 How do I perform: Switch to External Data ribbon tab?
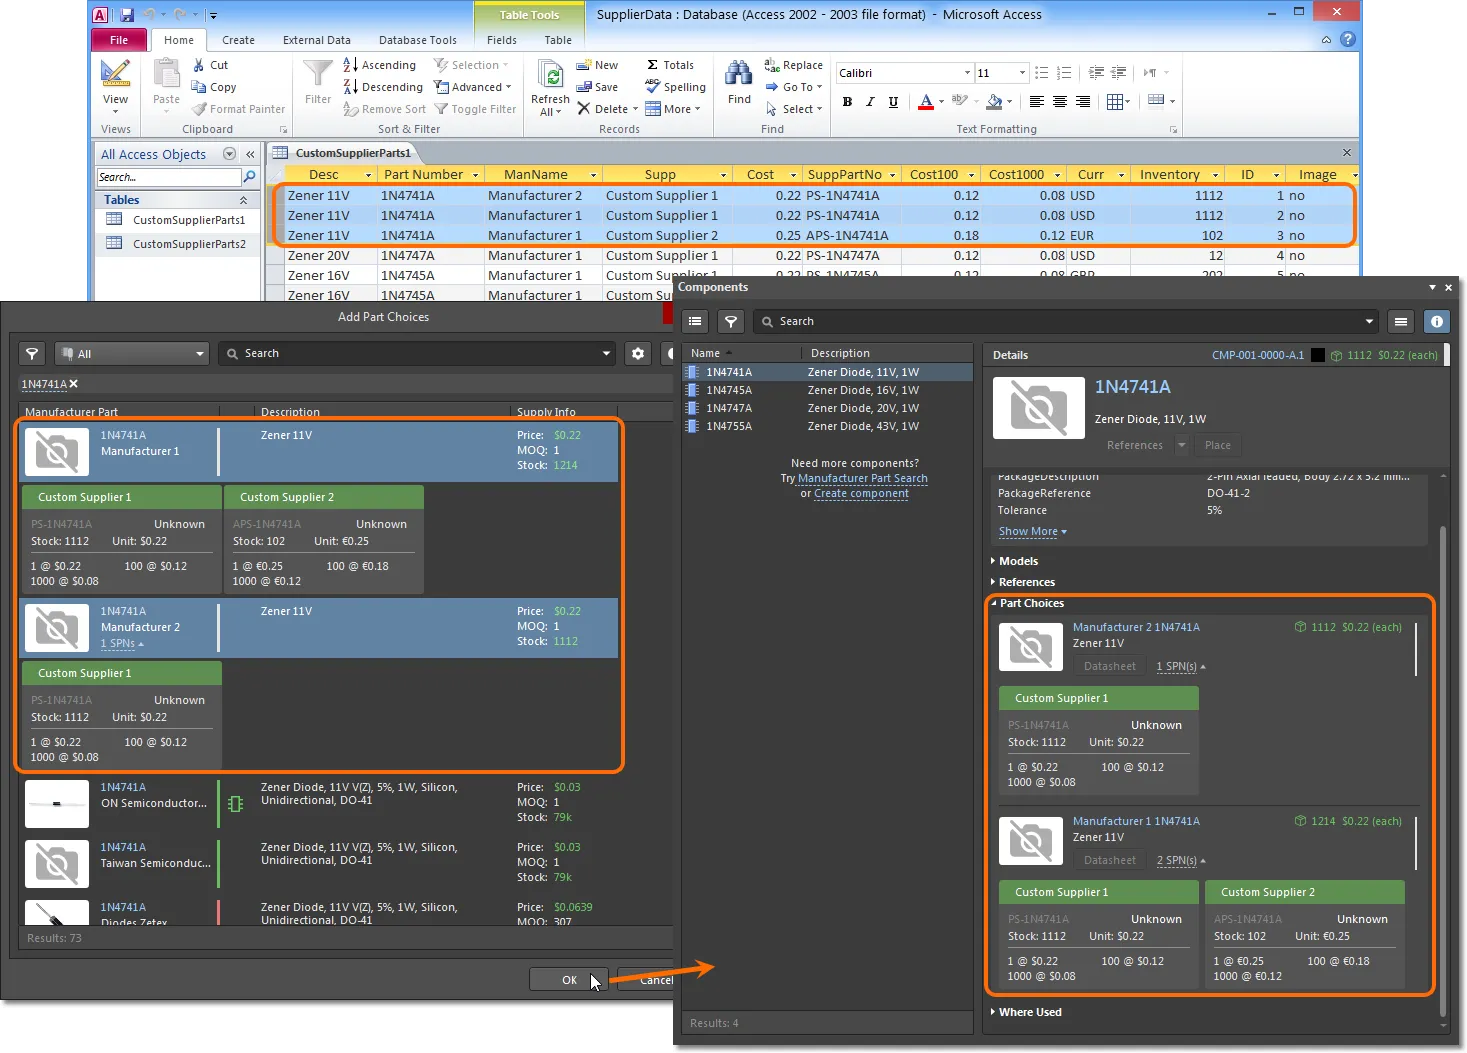click(317, 40)
